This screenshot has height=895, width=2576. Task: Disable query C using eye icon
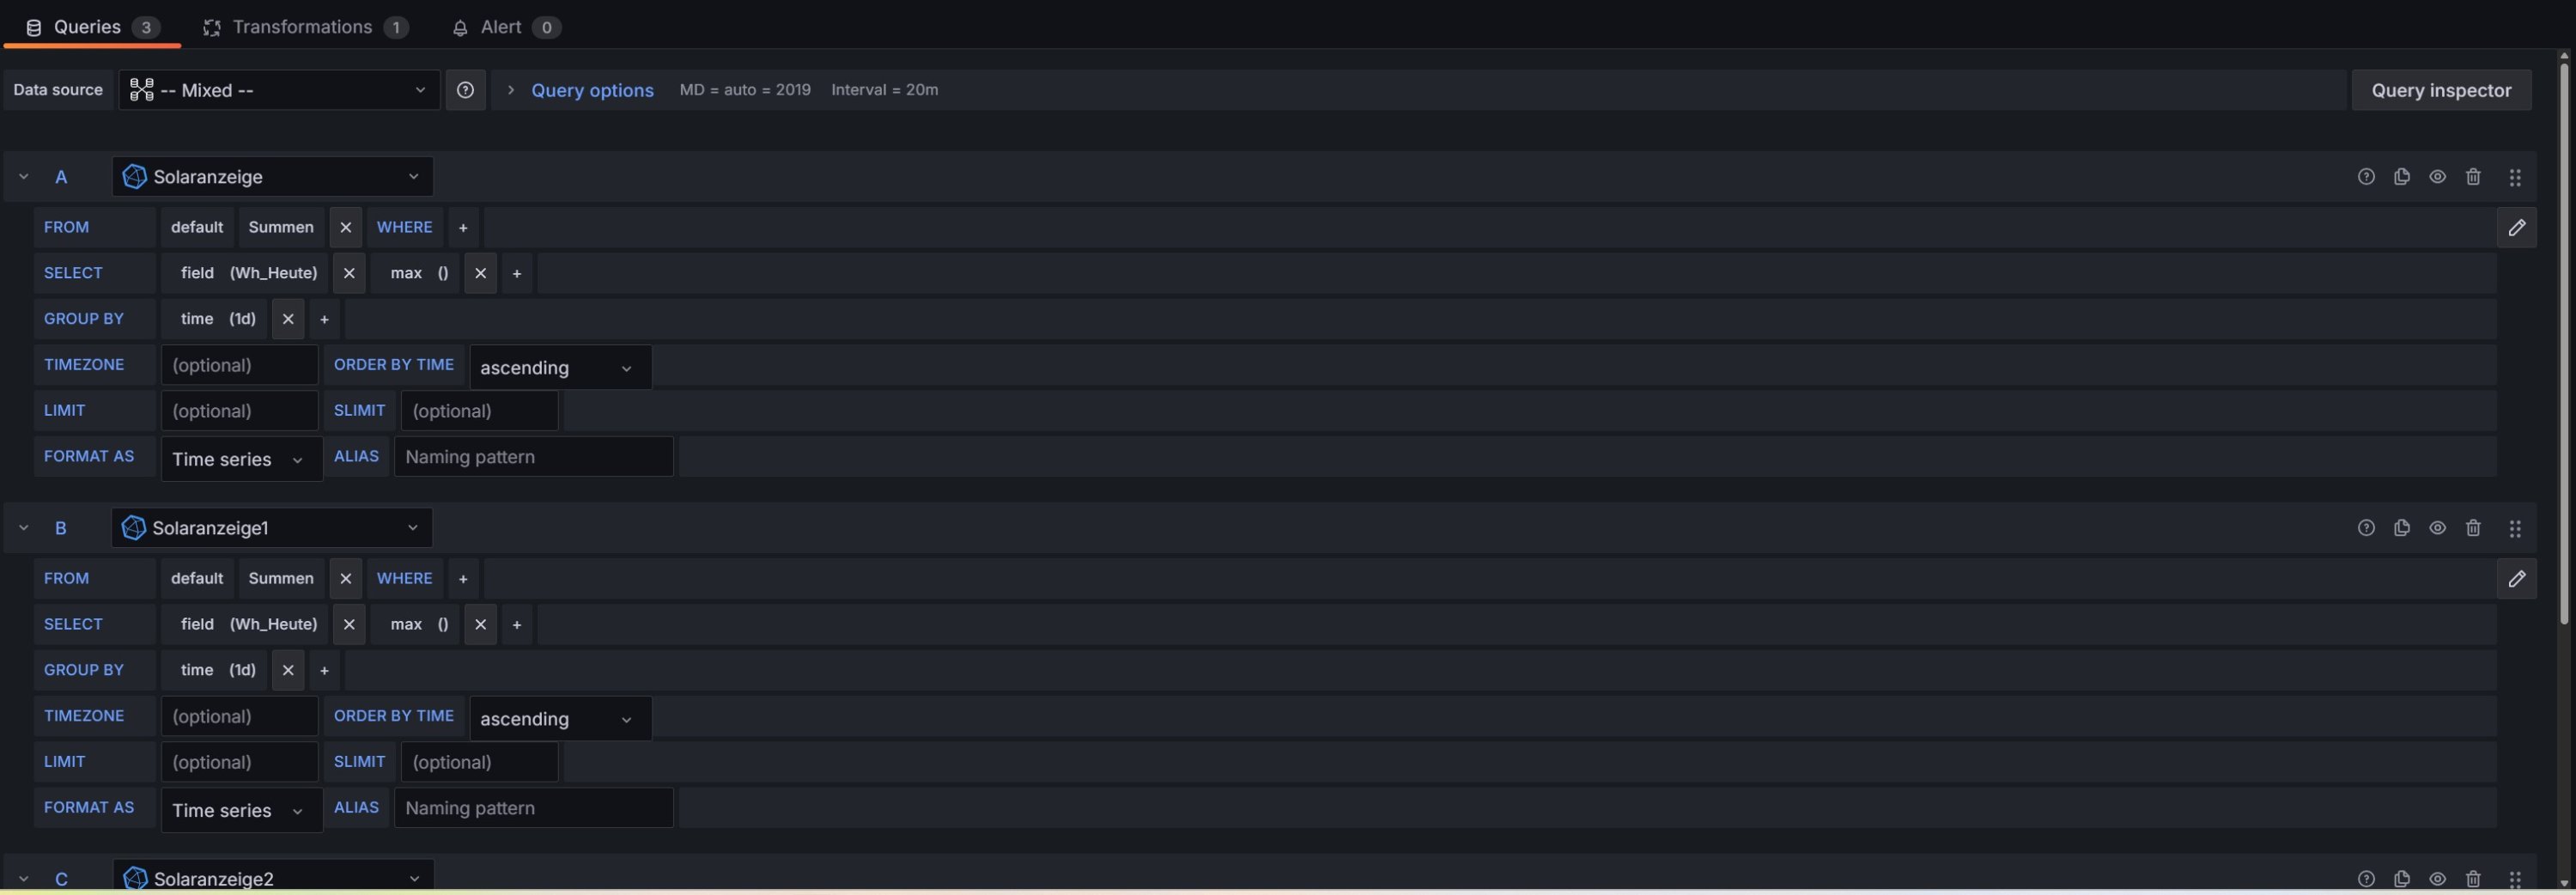pos(2437,878)
